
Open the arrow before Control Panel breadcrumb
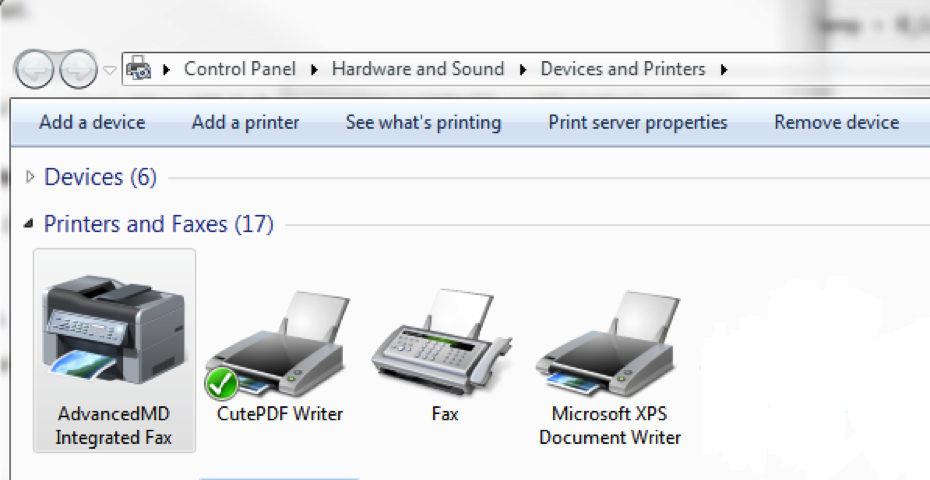[167, 69]
